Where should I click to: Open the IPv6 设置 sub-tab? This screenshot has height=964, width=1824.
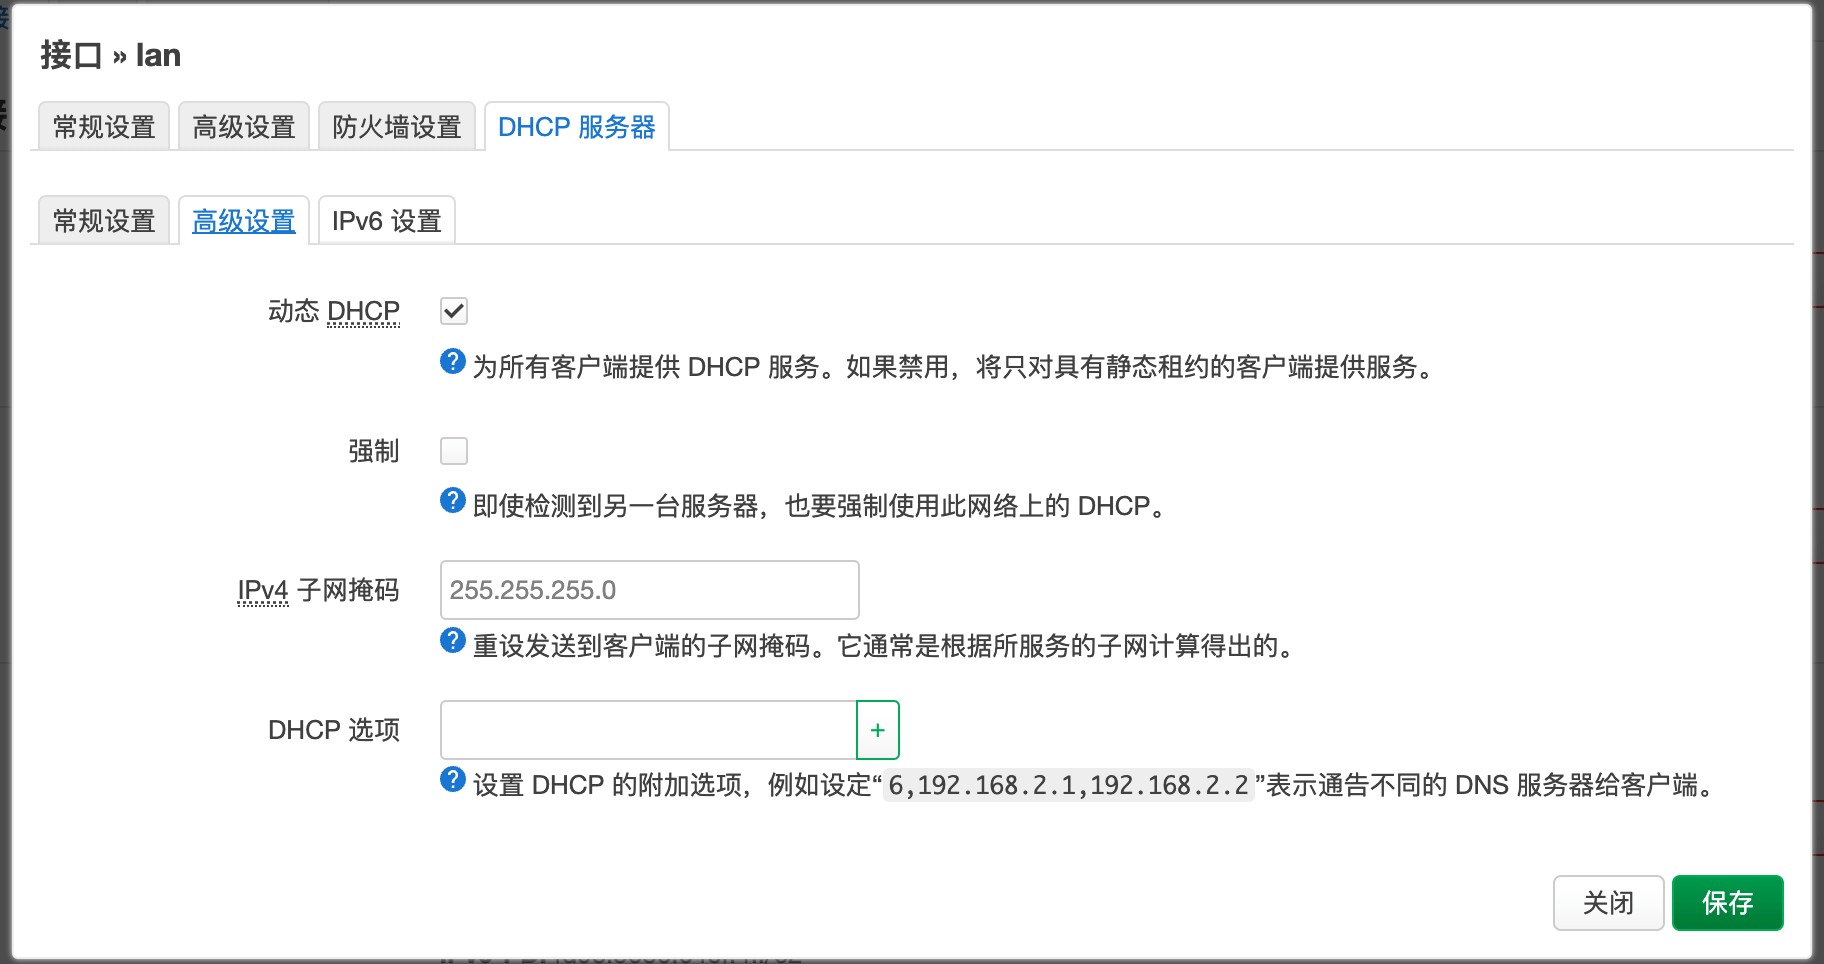[x=386, y=221]
